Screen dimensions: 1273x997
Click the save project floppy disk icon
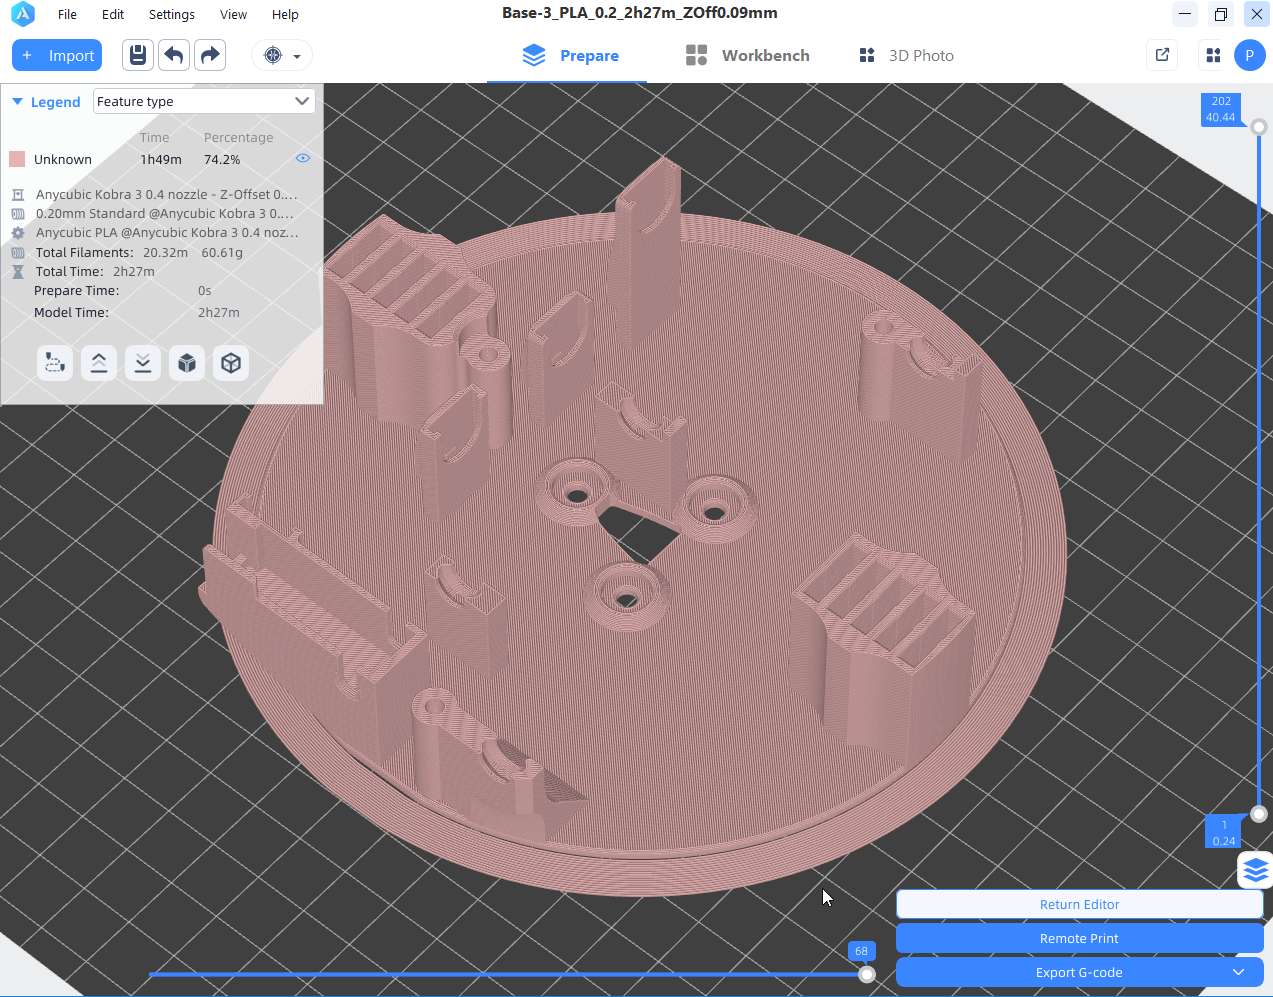[x=138, y=55]
